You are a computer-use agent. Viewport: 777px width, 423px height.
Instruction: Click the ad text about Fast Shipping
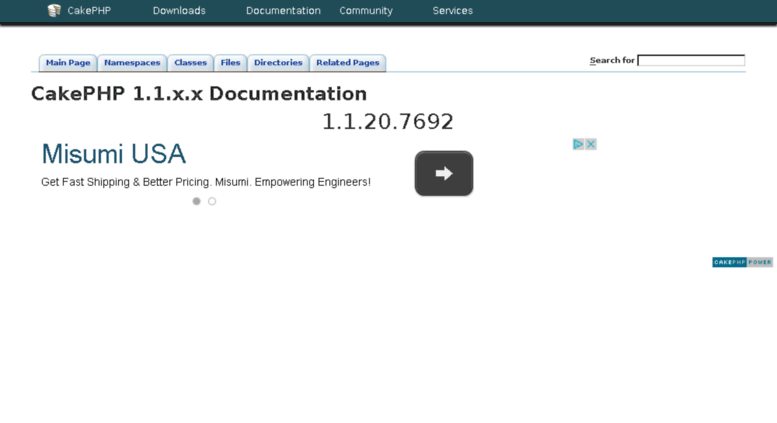pyautogui.click(x=206, y=182)
